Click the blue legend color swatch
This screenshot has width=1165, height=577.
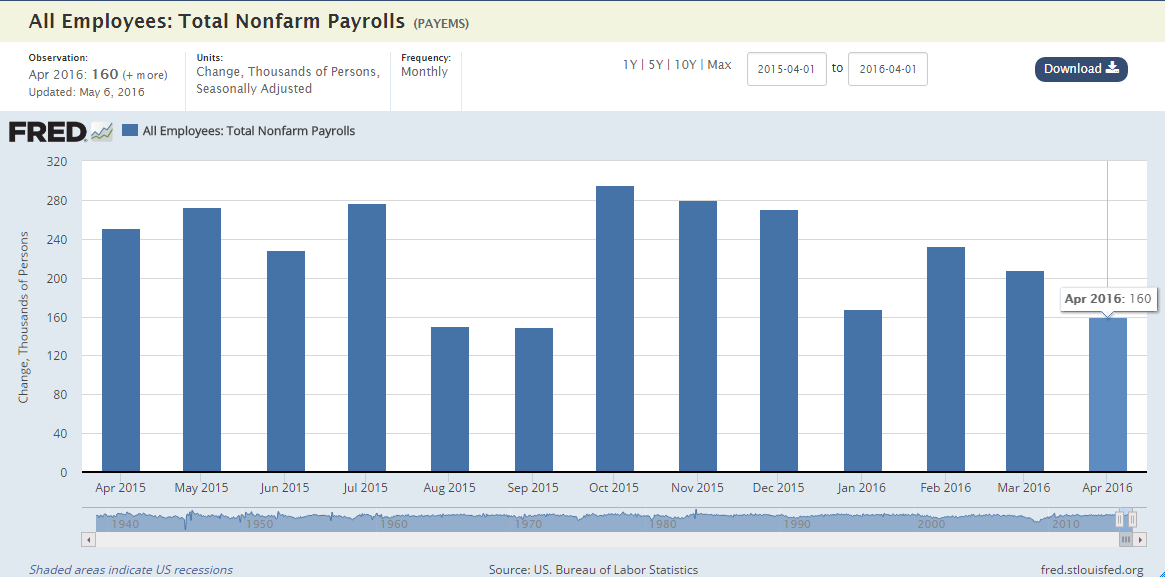pyautogui.click(x=130, y=131)
